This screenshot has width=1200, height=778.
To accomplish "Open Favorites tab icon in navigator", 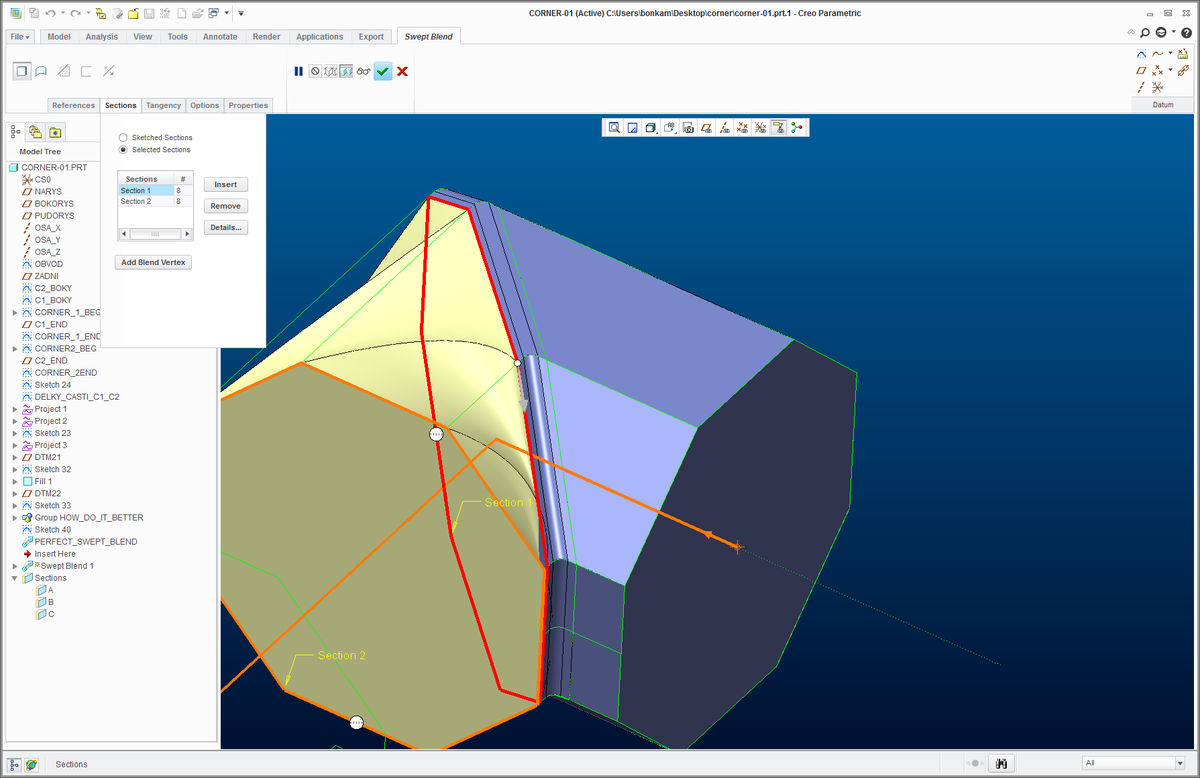I will pos(55,132).
